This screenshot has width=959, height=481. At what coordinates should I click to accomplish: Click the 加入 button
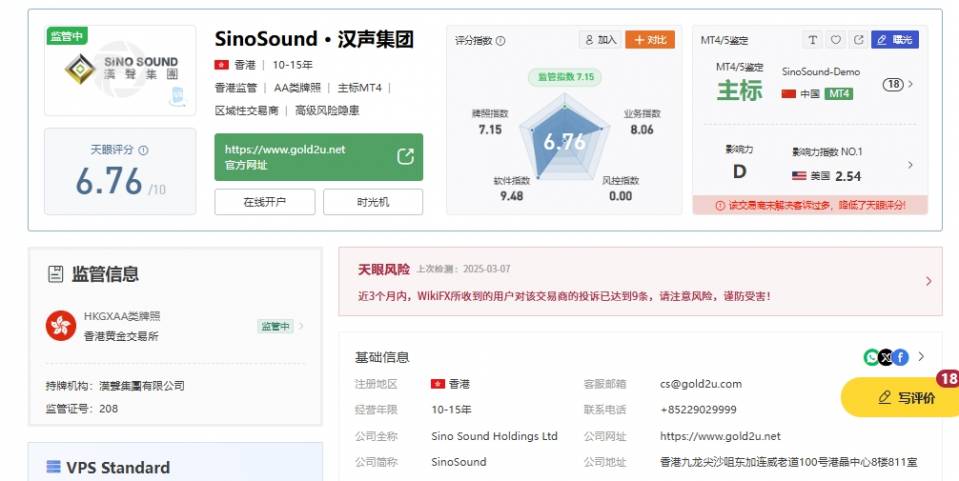click(600, 40)
